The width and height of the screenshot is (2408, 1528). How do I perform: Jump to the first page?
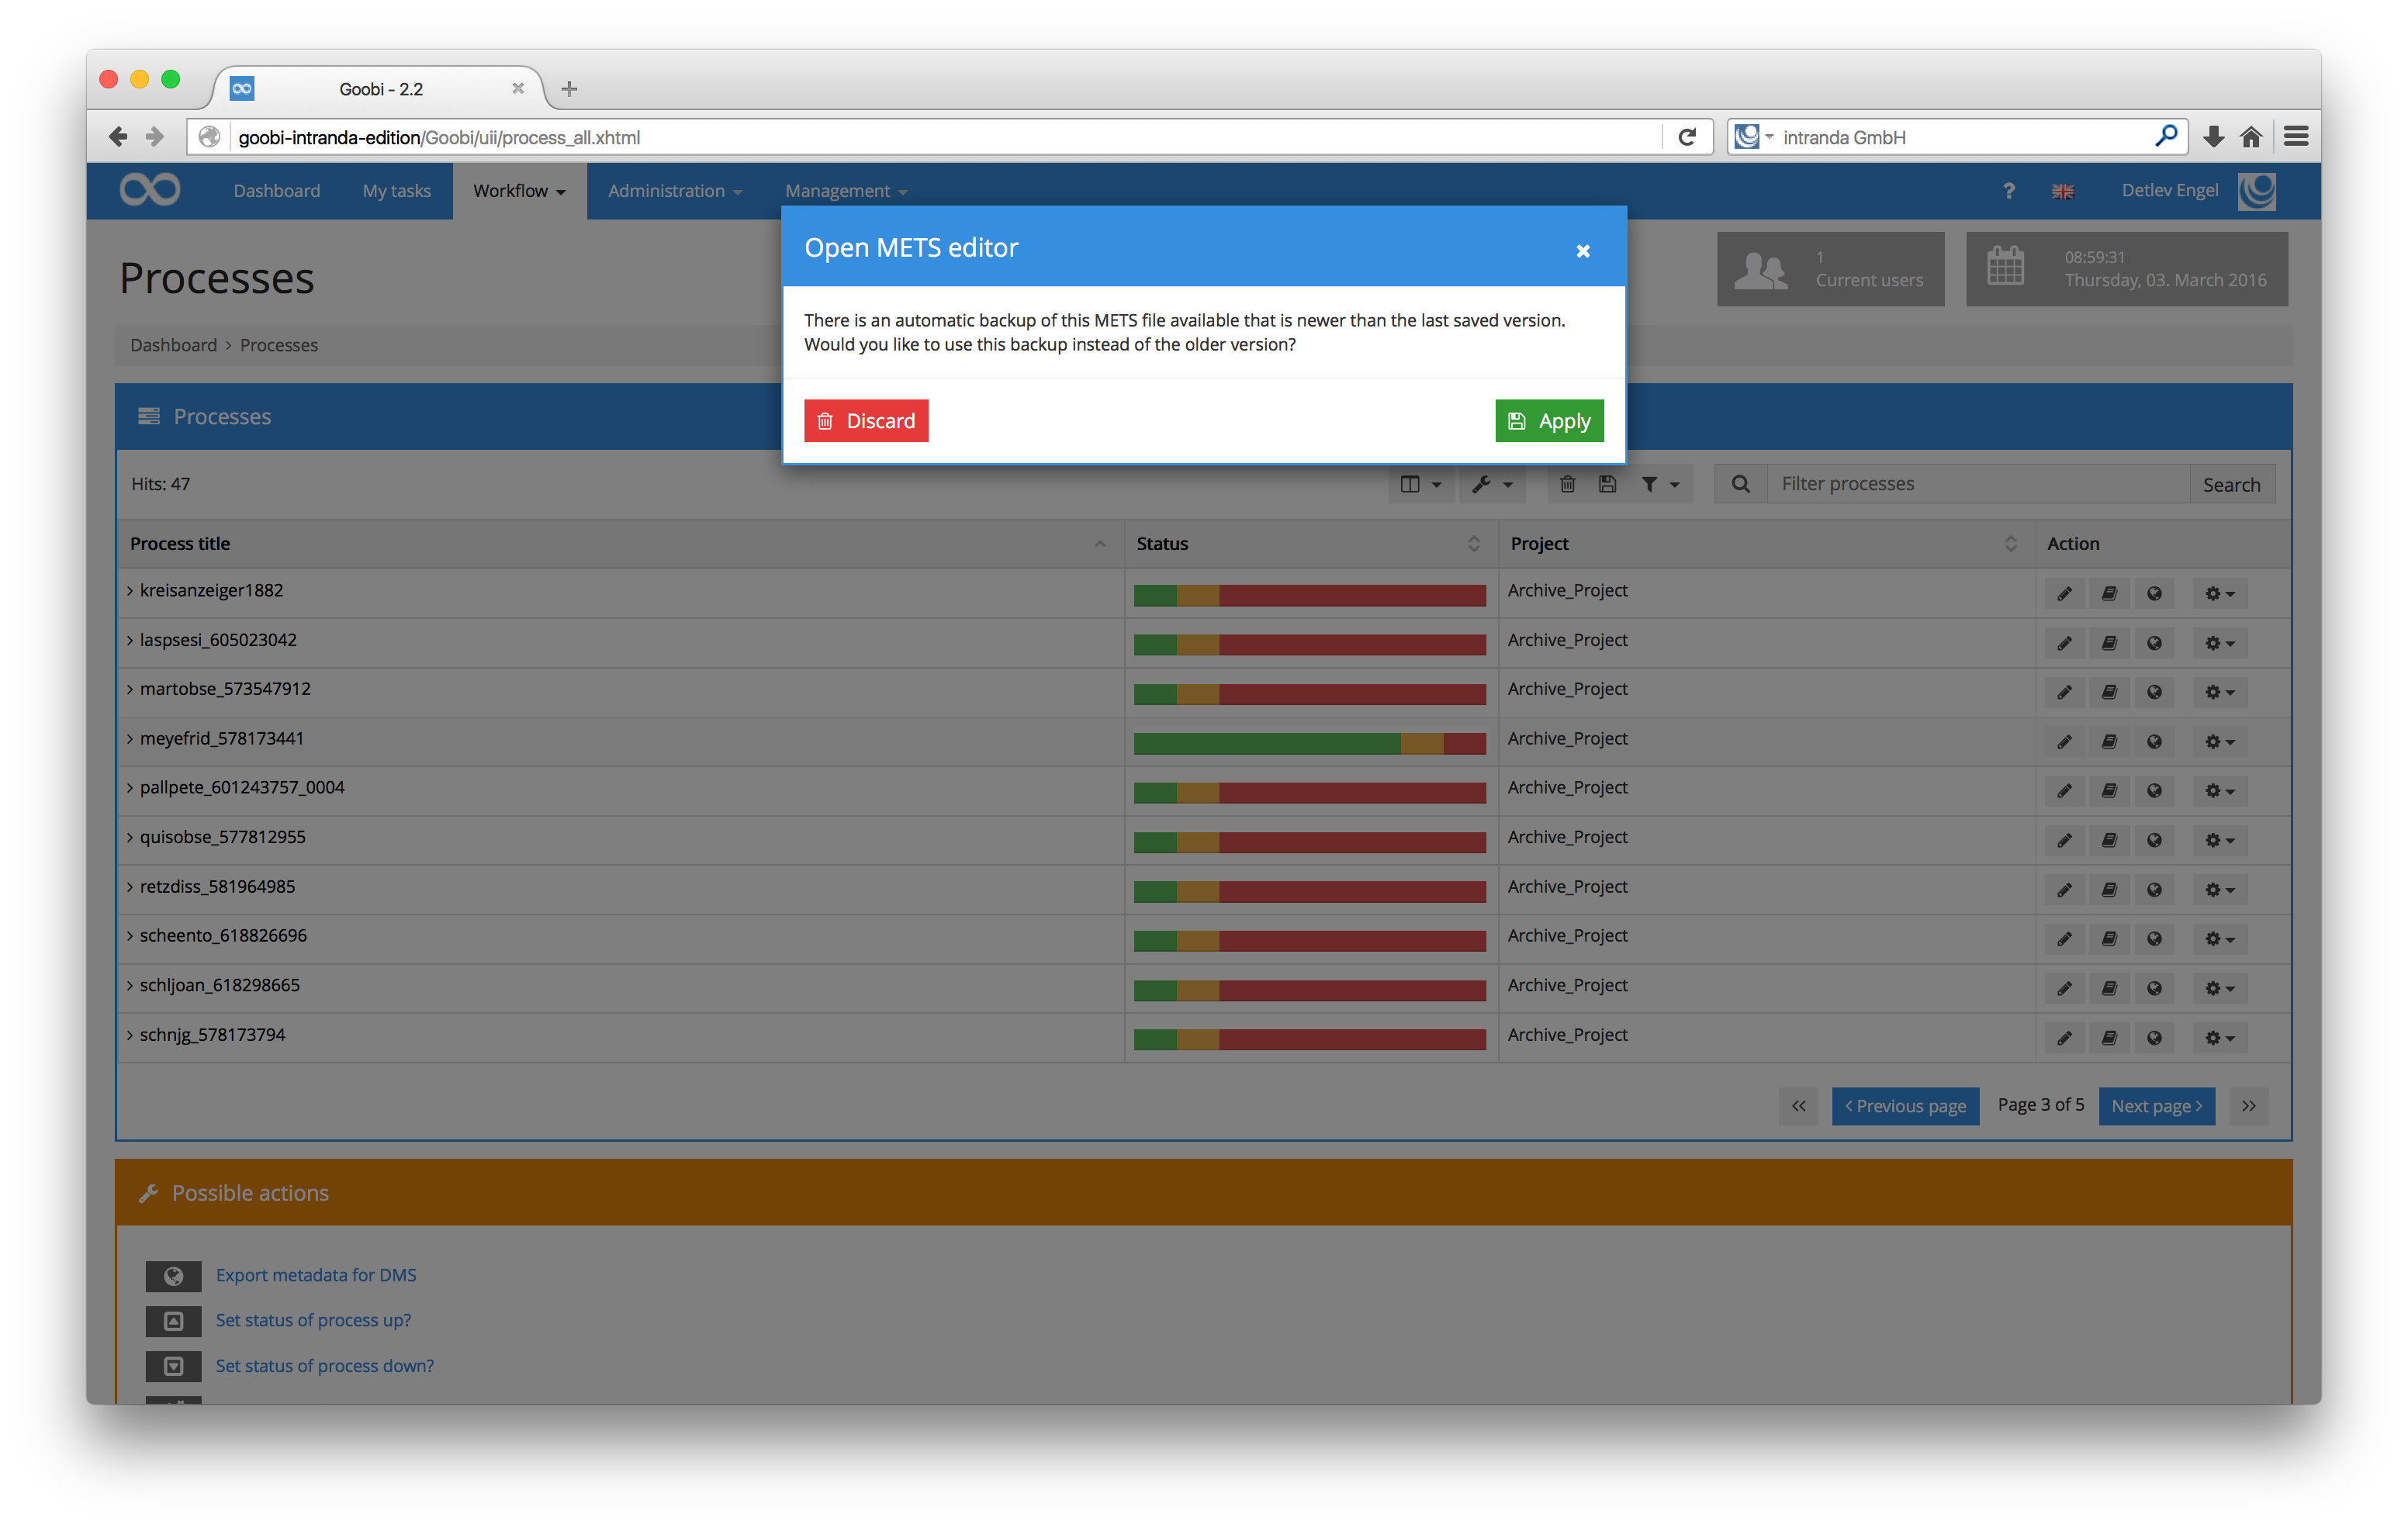(x=1798, y=1106)
